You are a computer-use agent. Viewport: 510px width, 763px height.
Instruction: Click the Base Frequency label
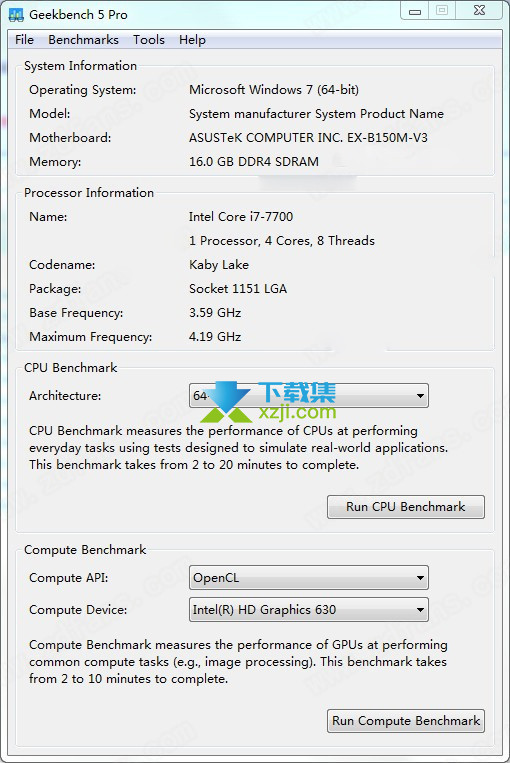coord(76,313)
